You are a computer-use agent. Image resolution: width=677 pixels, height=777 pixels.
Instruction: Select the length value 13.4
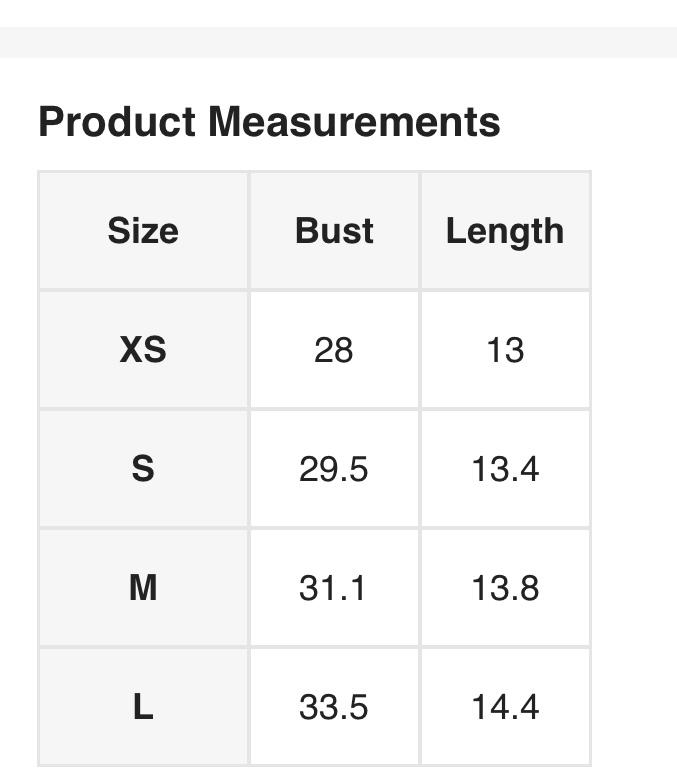tap(505, 468)
